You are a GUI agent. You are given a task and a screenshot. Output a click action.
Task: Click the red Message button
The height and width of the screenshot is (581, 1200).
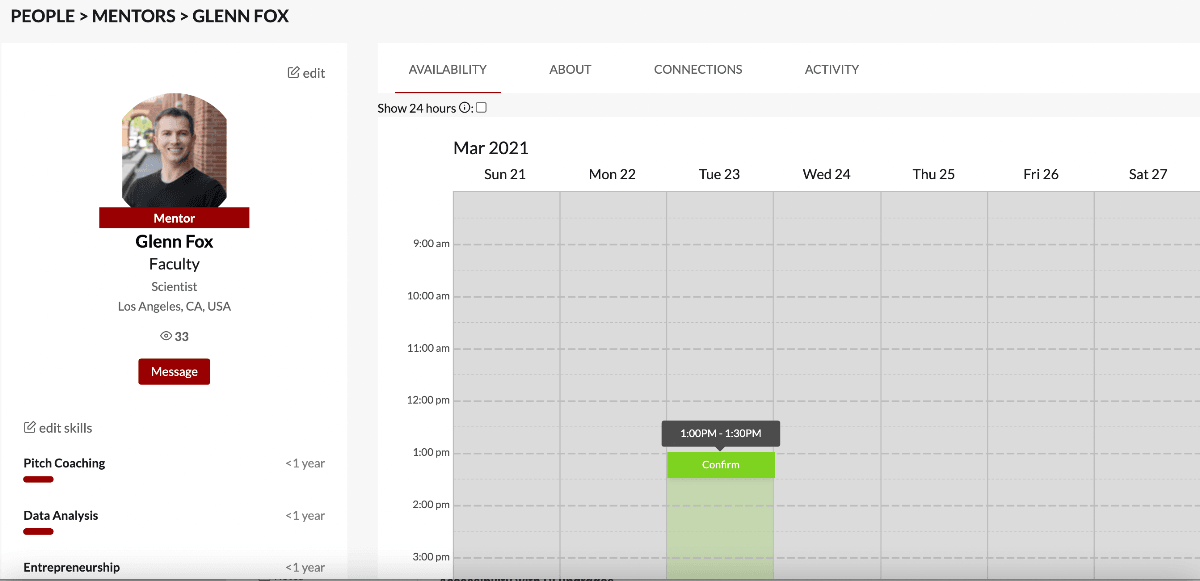coord(174,371)
